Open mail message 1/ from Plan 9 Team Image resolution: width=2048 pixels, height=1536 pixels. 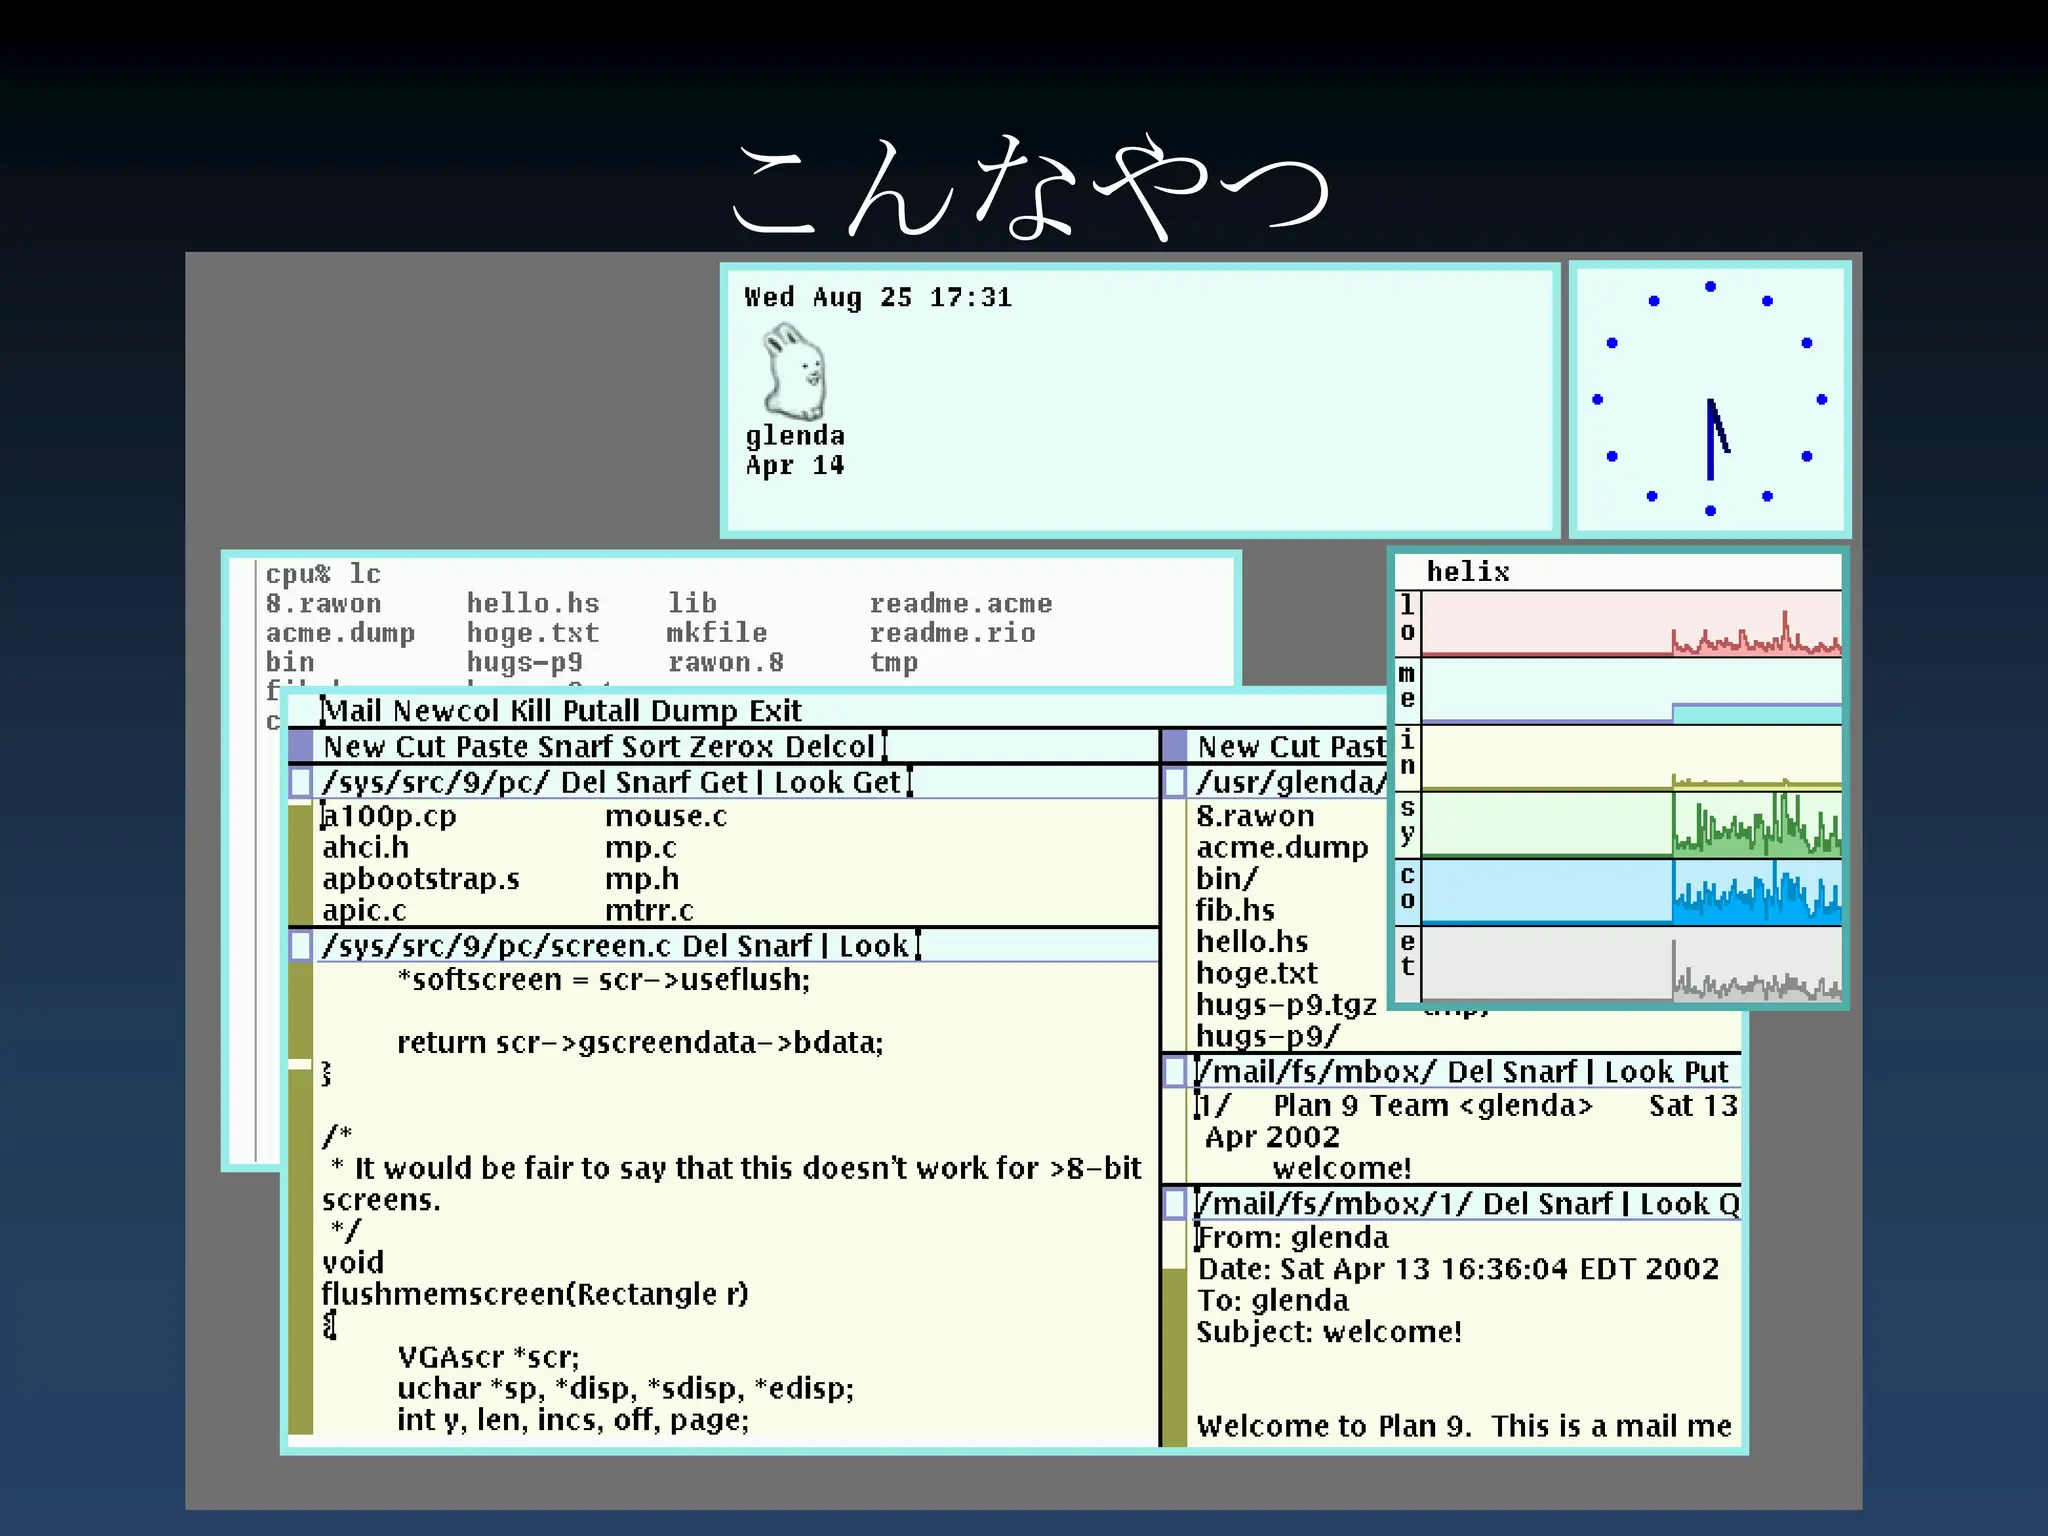coord(1213,1106)
